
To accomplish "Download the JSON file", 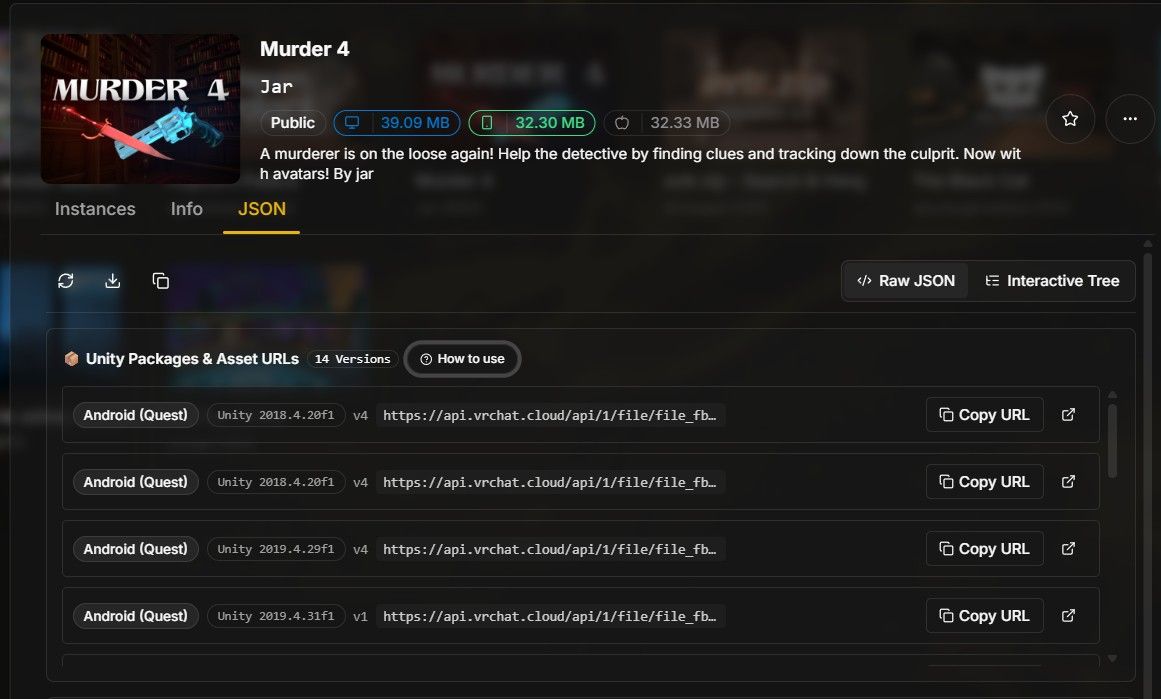I will [x=113, y=281].
